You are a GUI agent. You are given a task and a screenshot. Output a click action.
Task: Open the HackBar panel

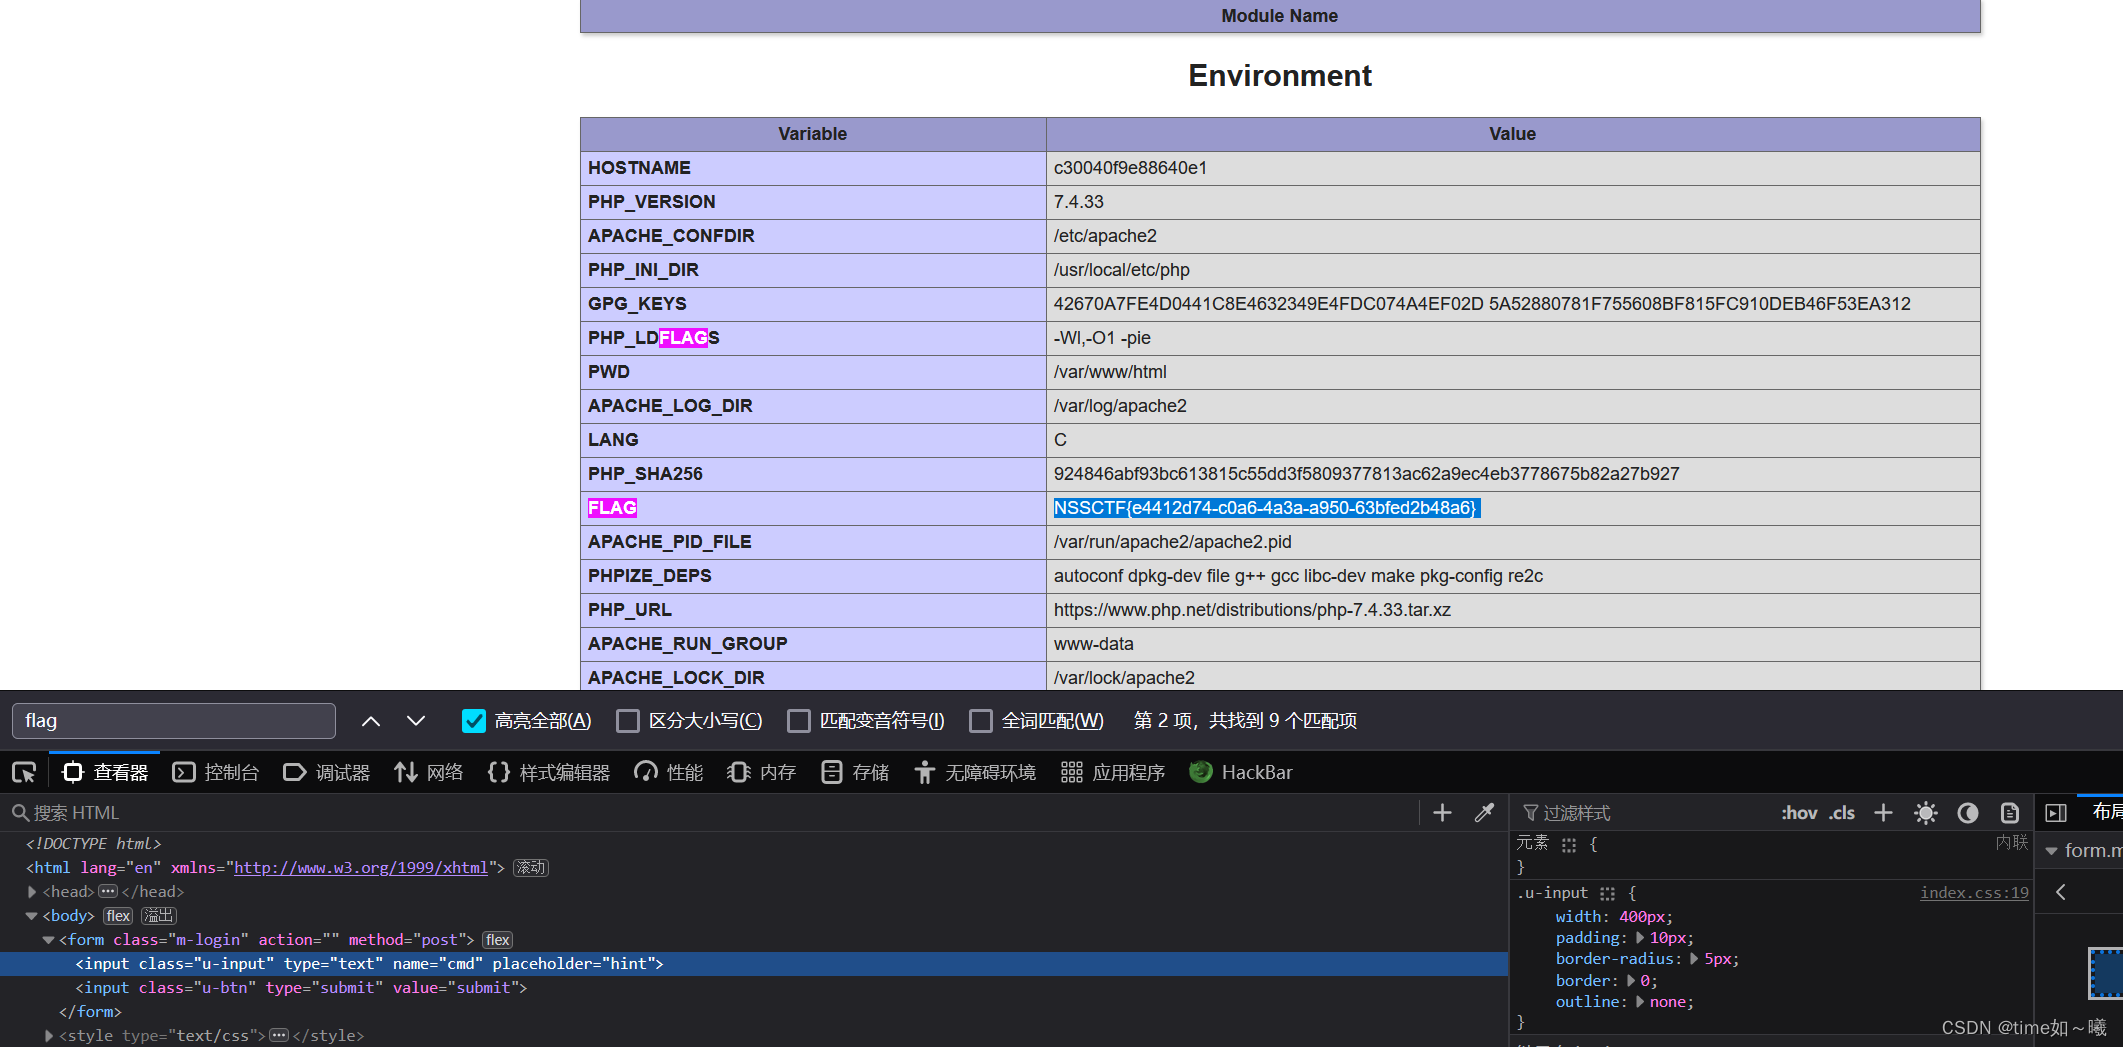point(1241,772)
